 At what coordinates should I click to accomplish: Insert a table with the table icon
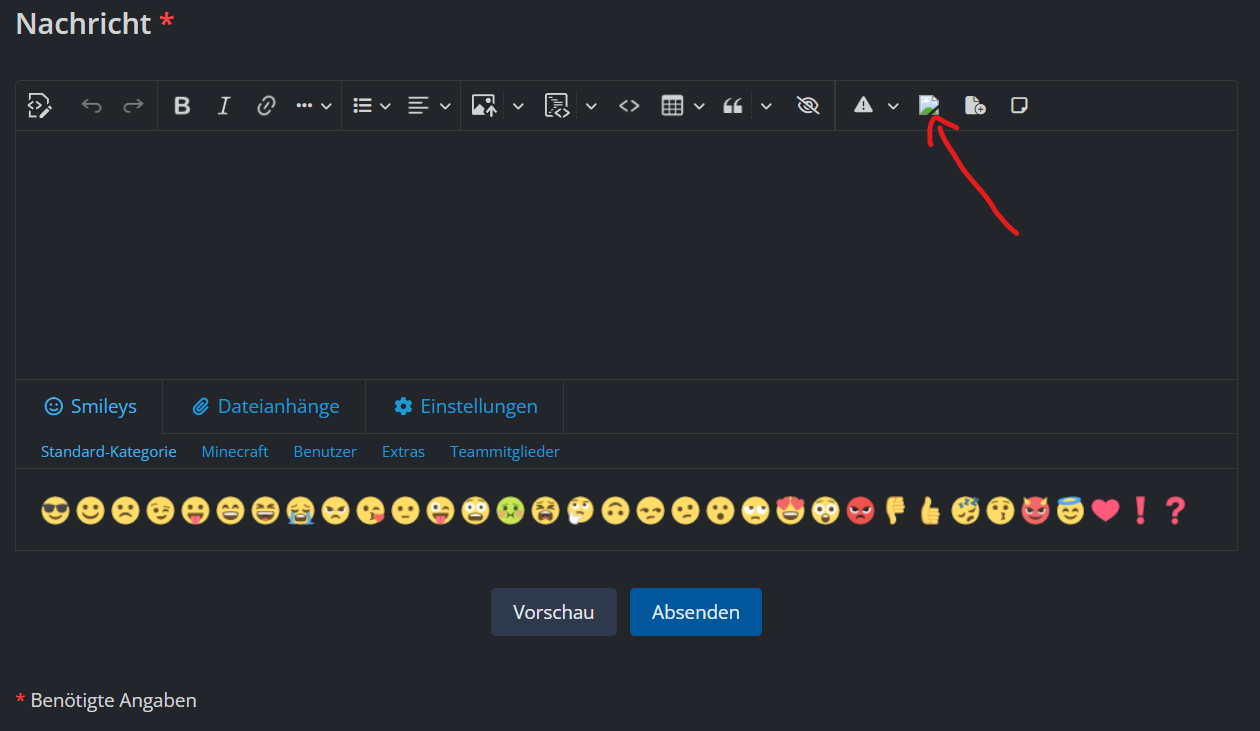[672, 106]
